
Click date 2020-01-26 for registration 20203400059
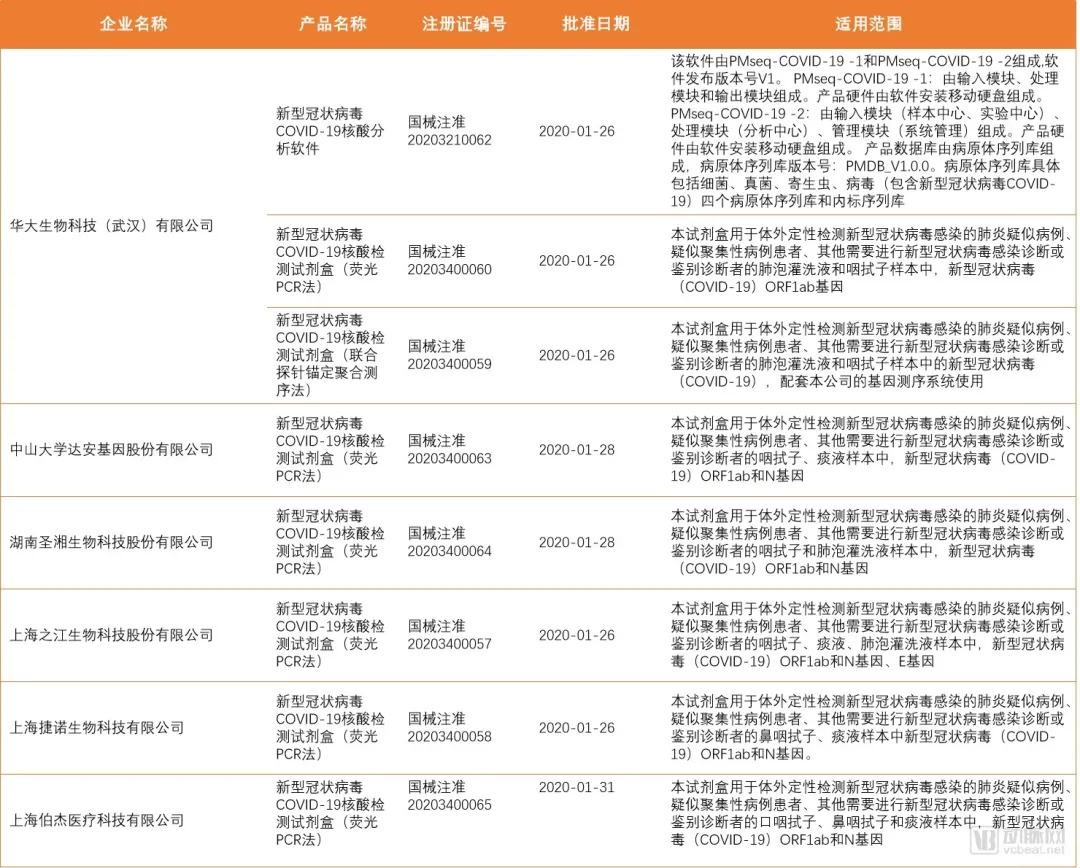577,355
